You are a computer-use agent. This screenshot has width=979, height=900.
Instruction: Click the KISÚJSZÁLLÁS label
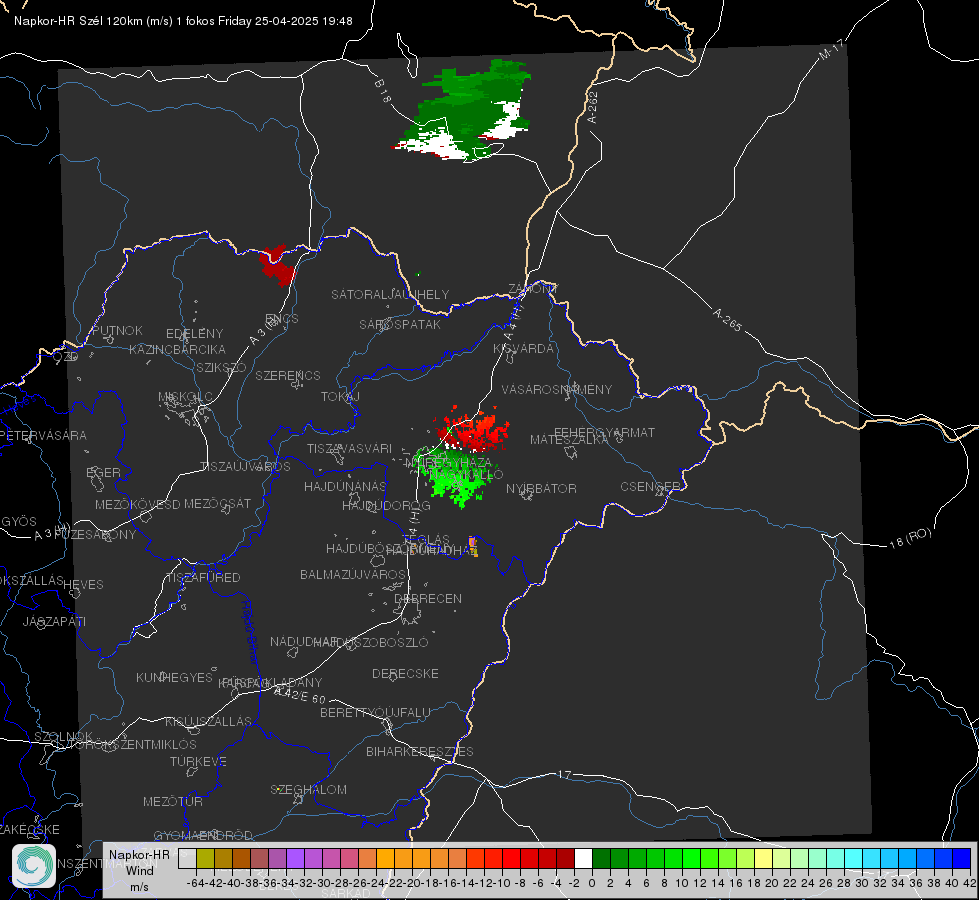pos(208,721)
